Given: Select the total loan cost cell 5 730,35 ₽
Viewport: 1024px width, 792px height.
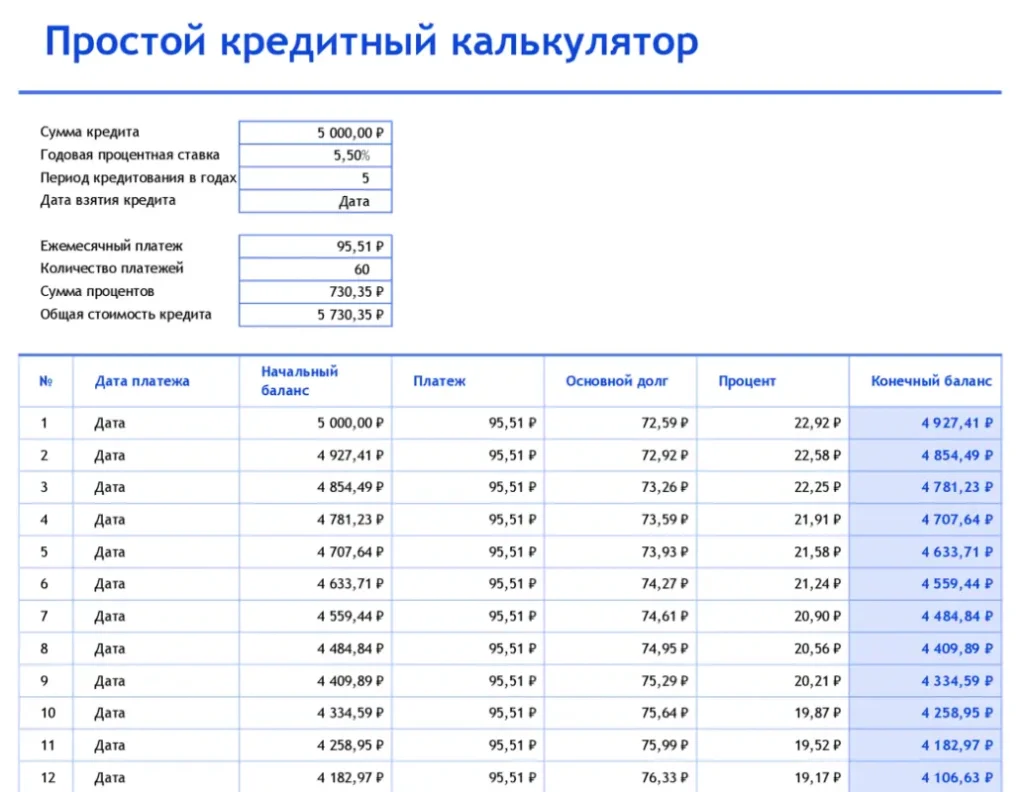Looking at the screenshot, I should [315, 315].
